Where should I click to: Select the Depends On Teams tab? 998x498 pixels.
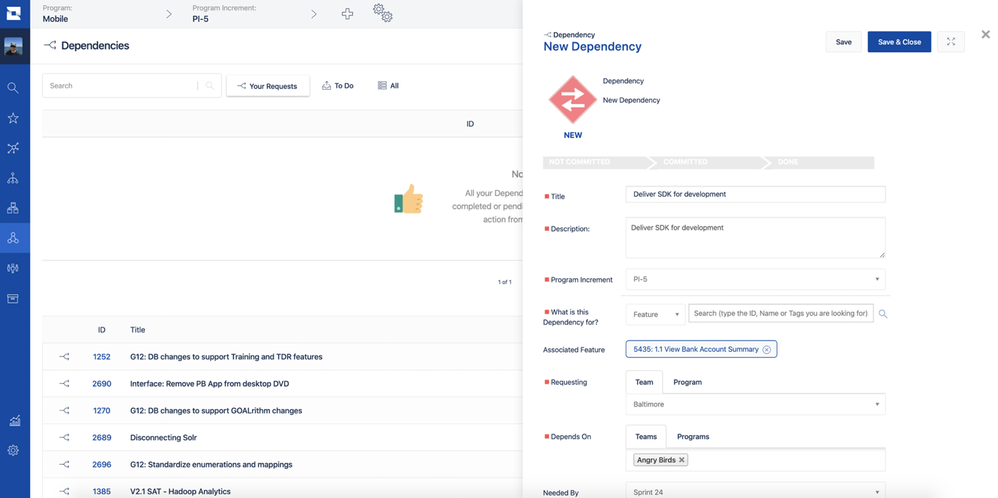pos(646,437)
